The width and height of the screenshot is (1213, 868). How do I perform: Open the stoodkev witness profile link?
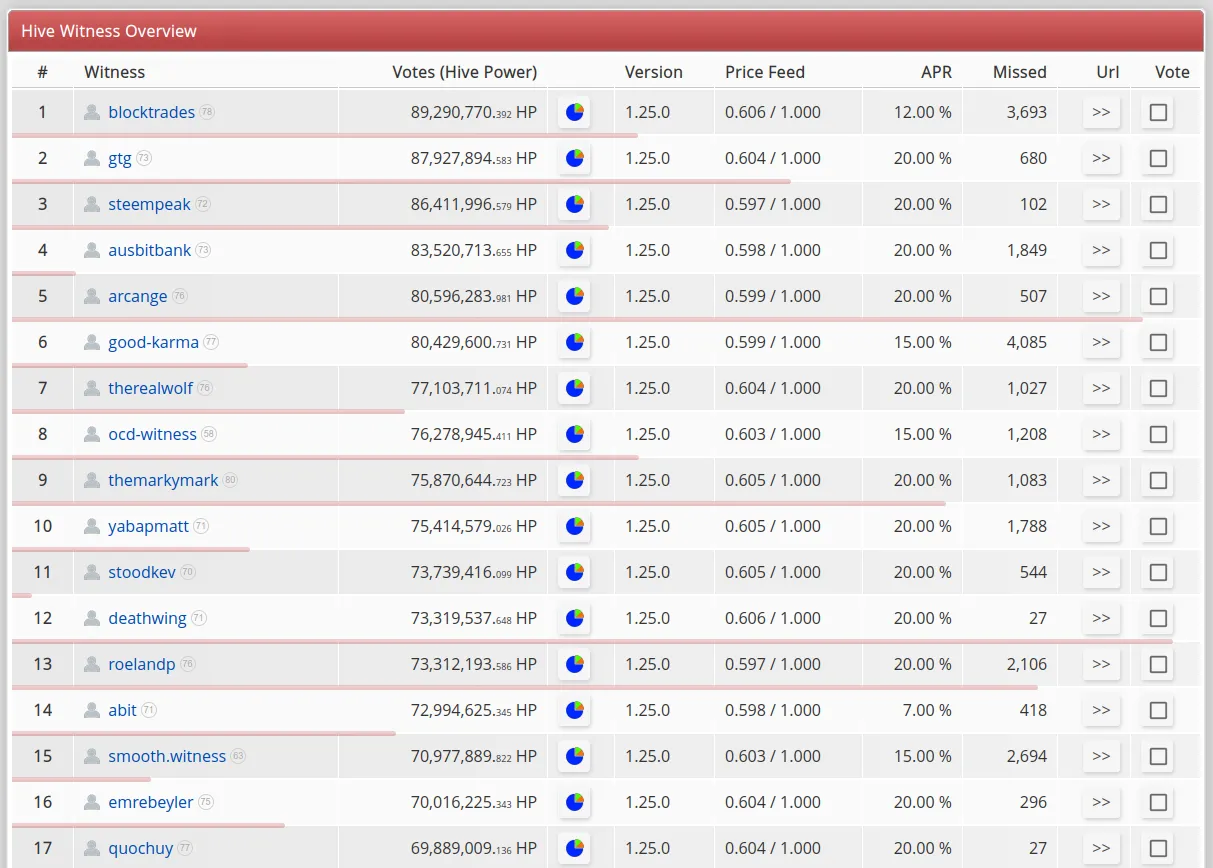[x=142, y=572]
